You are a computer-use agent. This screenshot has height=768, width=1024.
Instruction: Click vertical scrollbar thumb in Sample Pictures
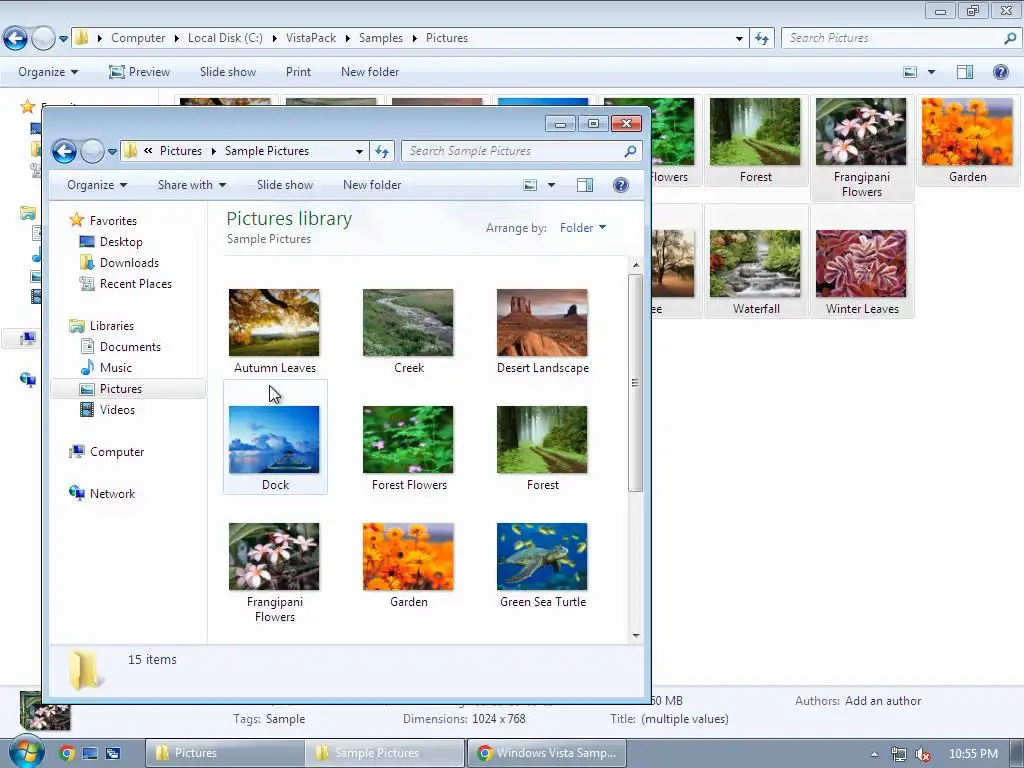coord(635,383)
